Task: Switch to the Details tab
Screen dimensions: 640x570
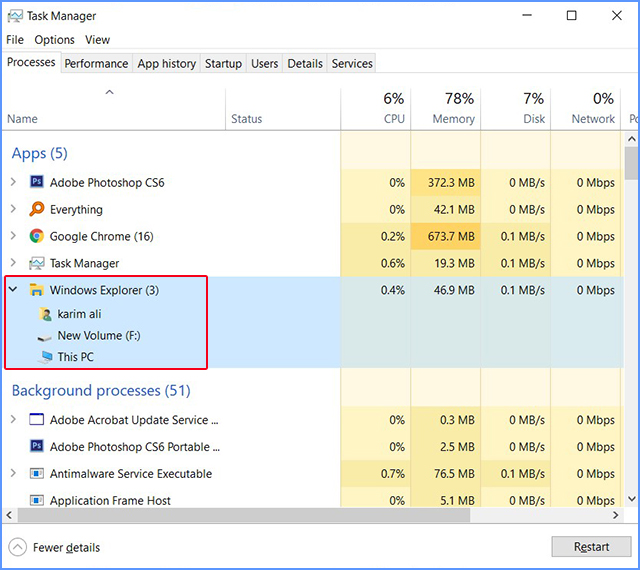Action: point(305,63)
